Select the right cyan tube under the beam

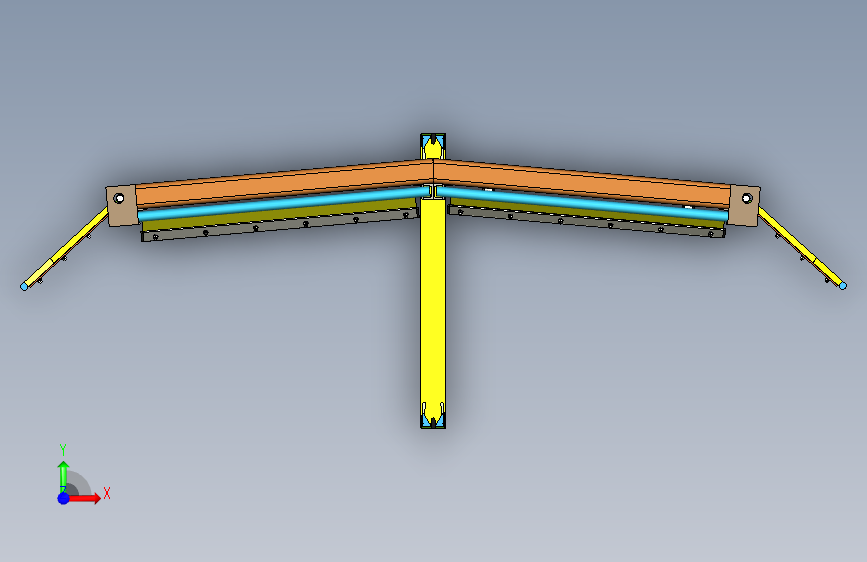pyautogui.click(x=582, y=202)
